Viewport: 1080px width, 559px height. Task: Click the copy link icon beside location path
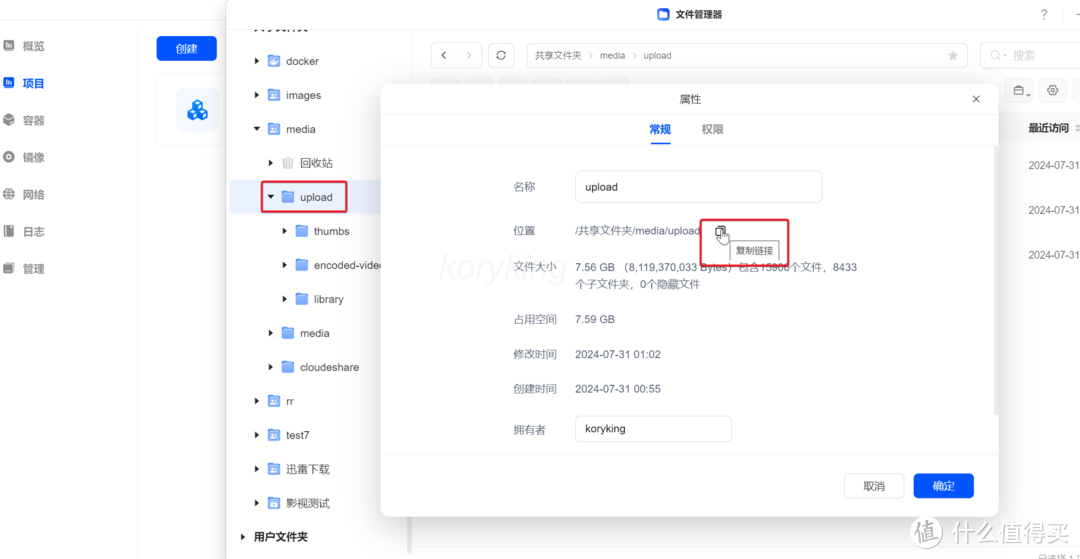(721, 232)
